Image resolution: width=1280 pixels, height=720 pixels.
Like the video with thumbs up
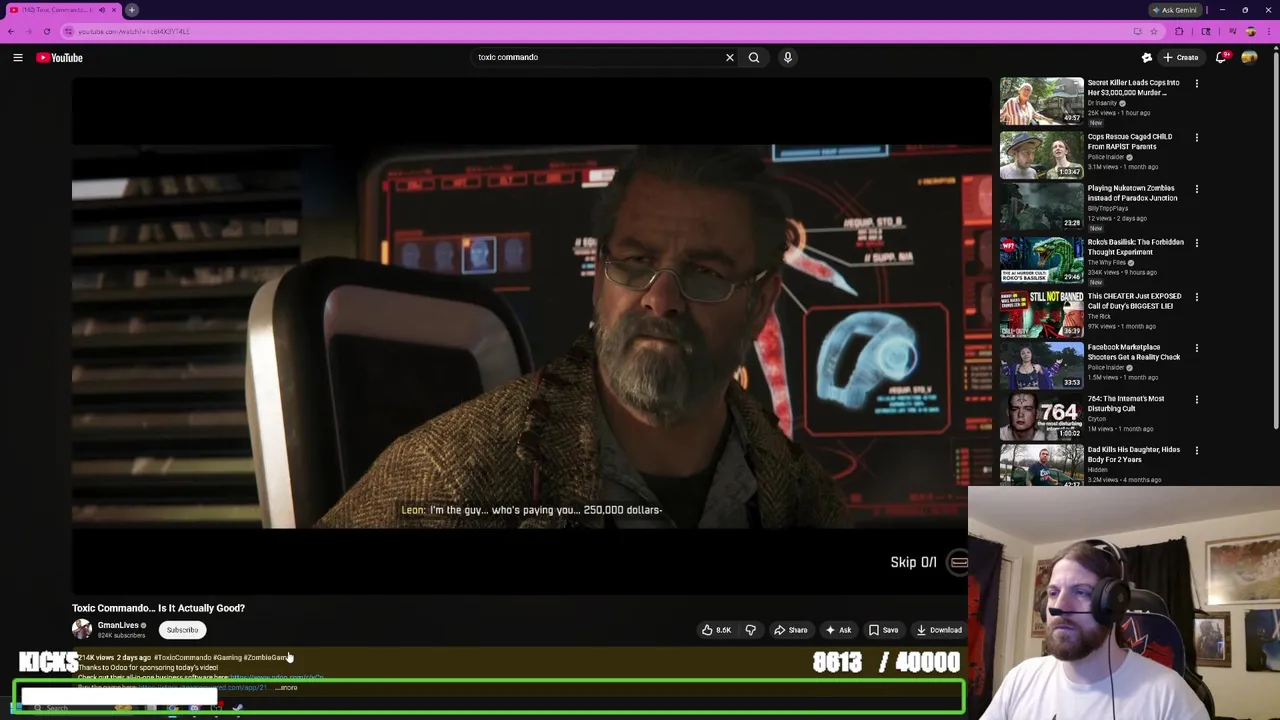[716, 630]
